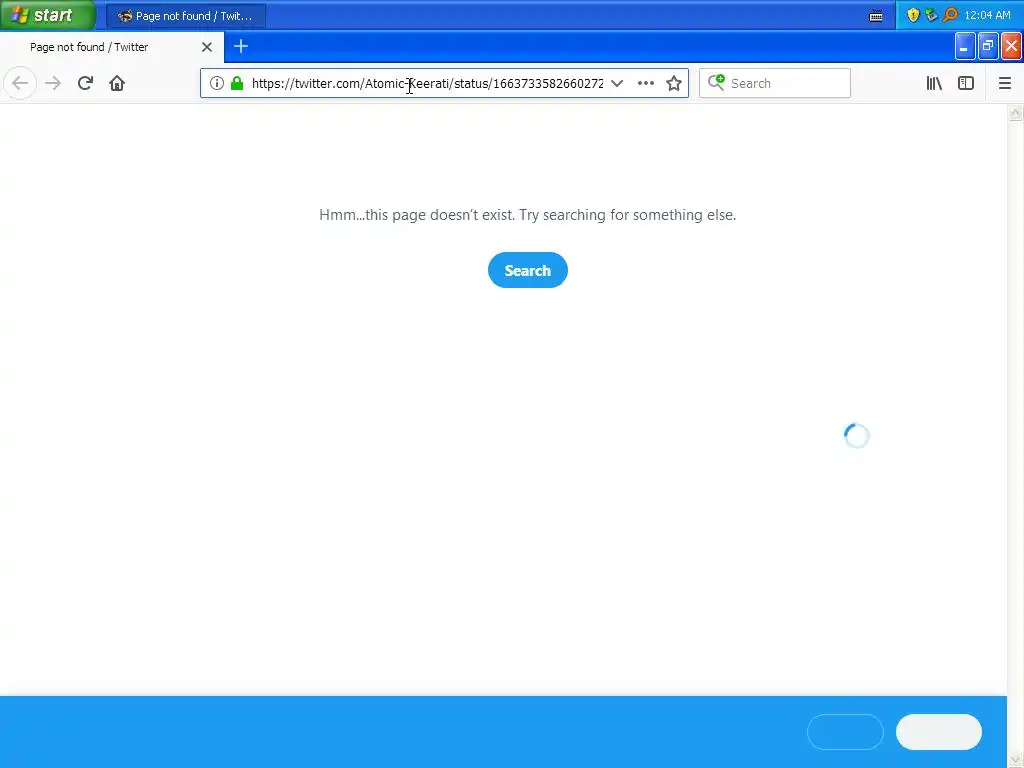Screen dimensions: 1024x768
Task: Show site information via info icon
Action: click(x=217, y=83)
